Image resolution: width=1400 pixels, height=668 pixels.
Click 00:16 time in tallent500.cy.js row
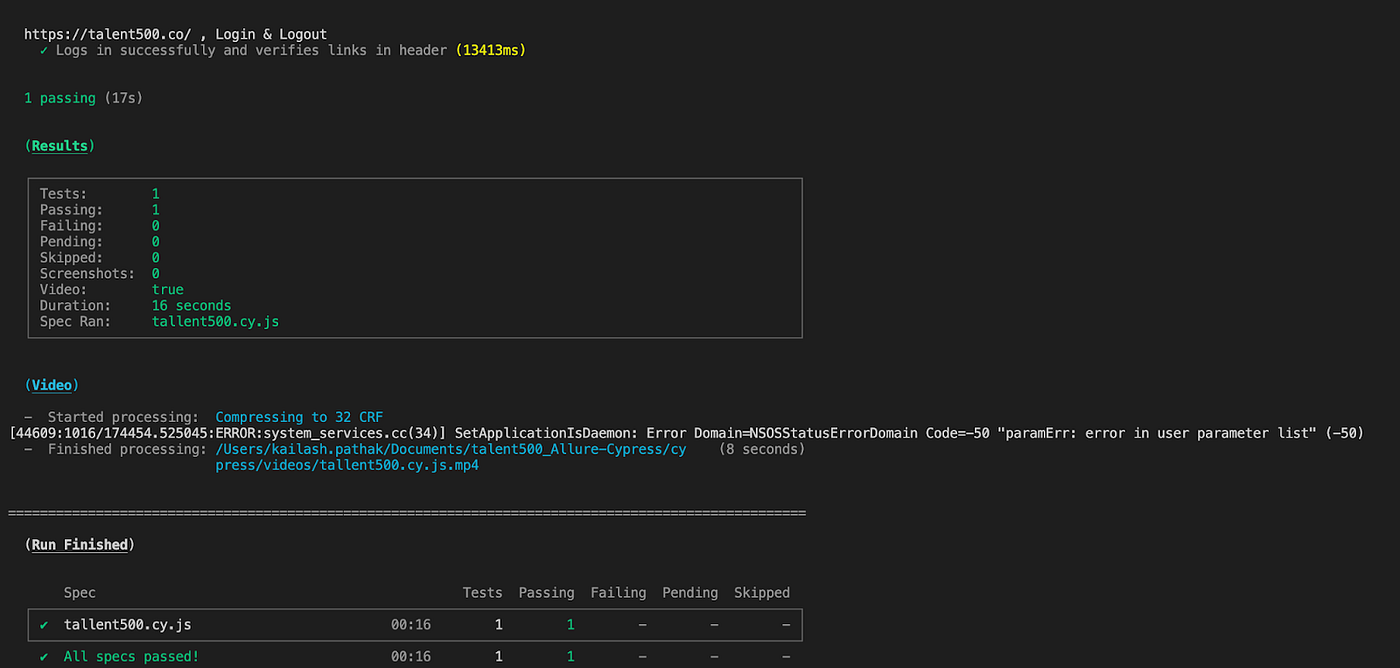click(411, 625)
